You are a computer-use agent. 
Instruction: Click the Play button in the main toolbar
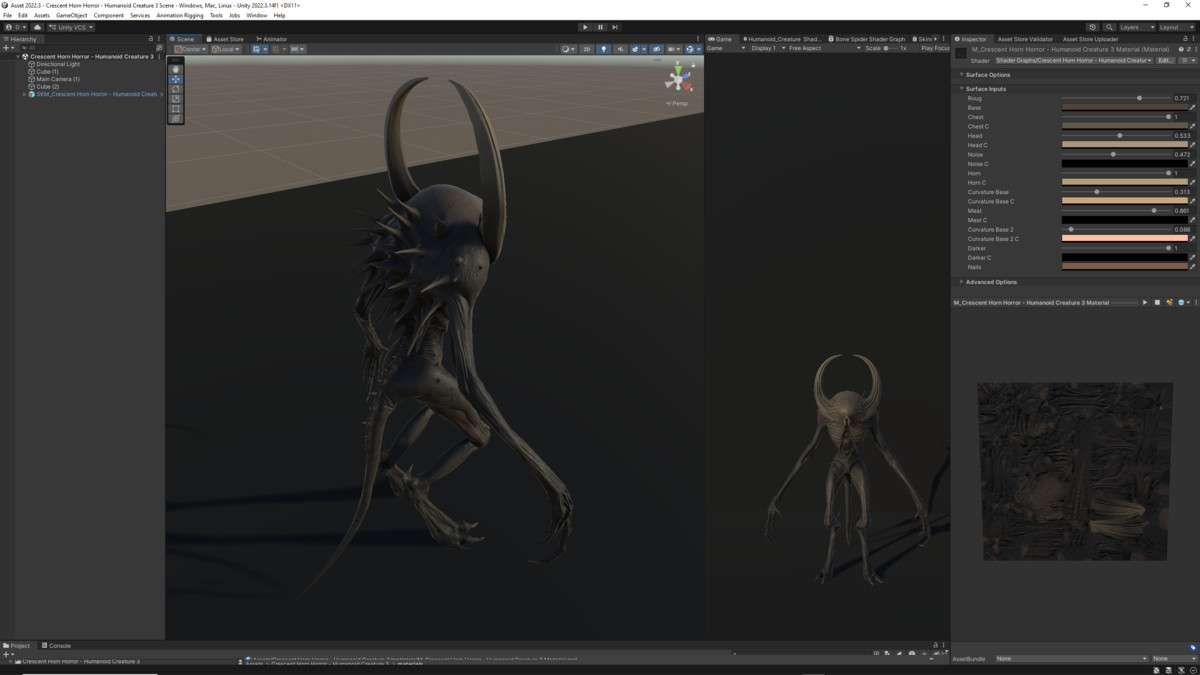click(x=585, y=27)
